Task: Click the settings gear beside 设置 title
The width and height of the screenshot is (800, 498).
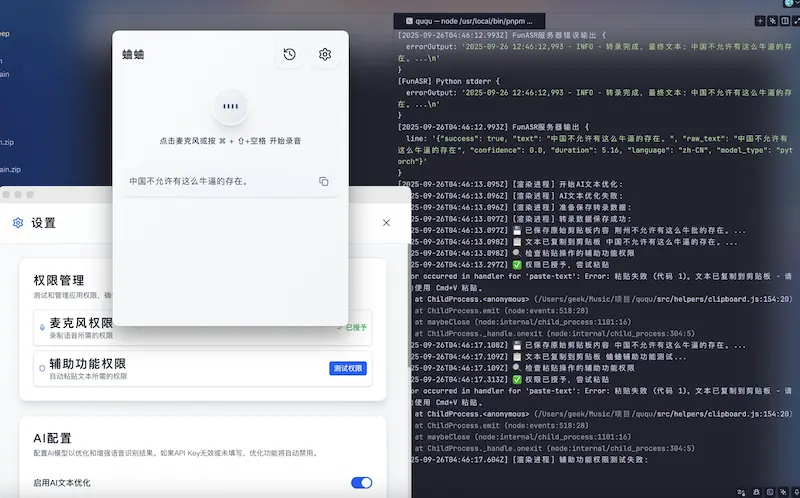Action: pos(18,223)
